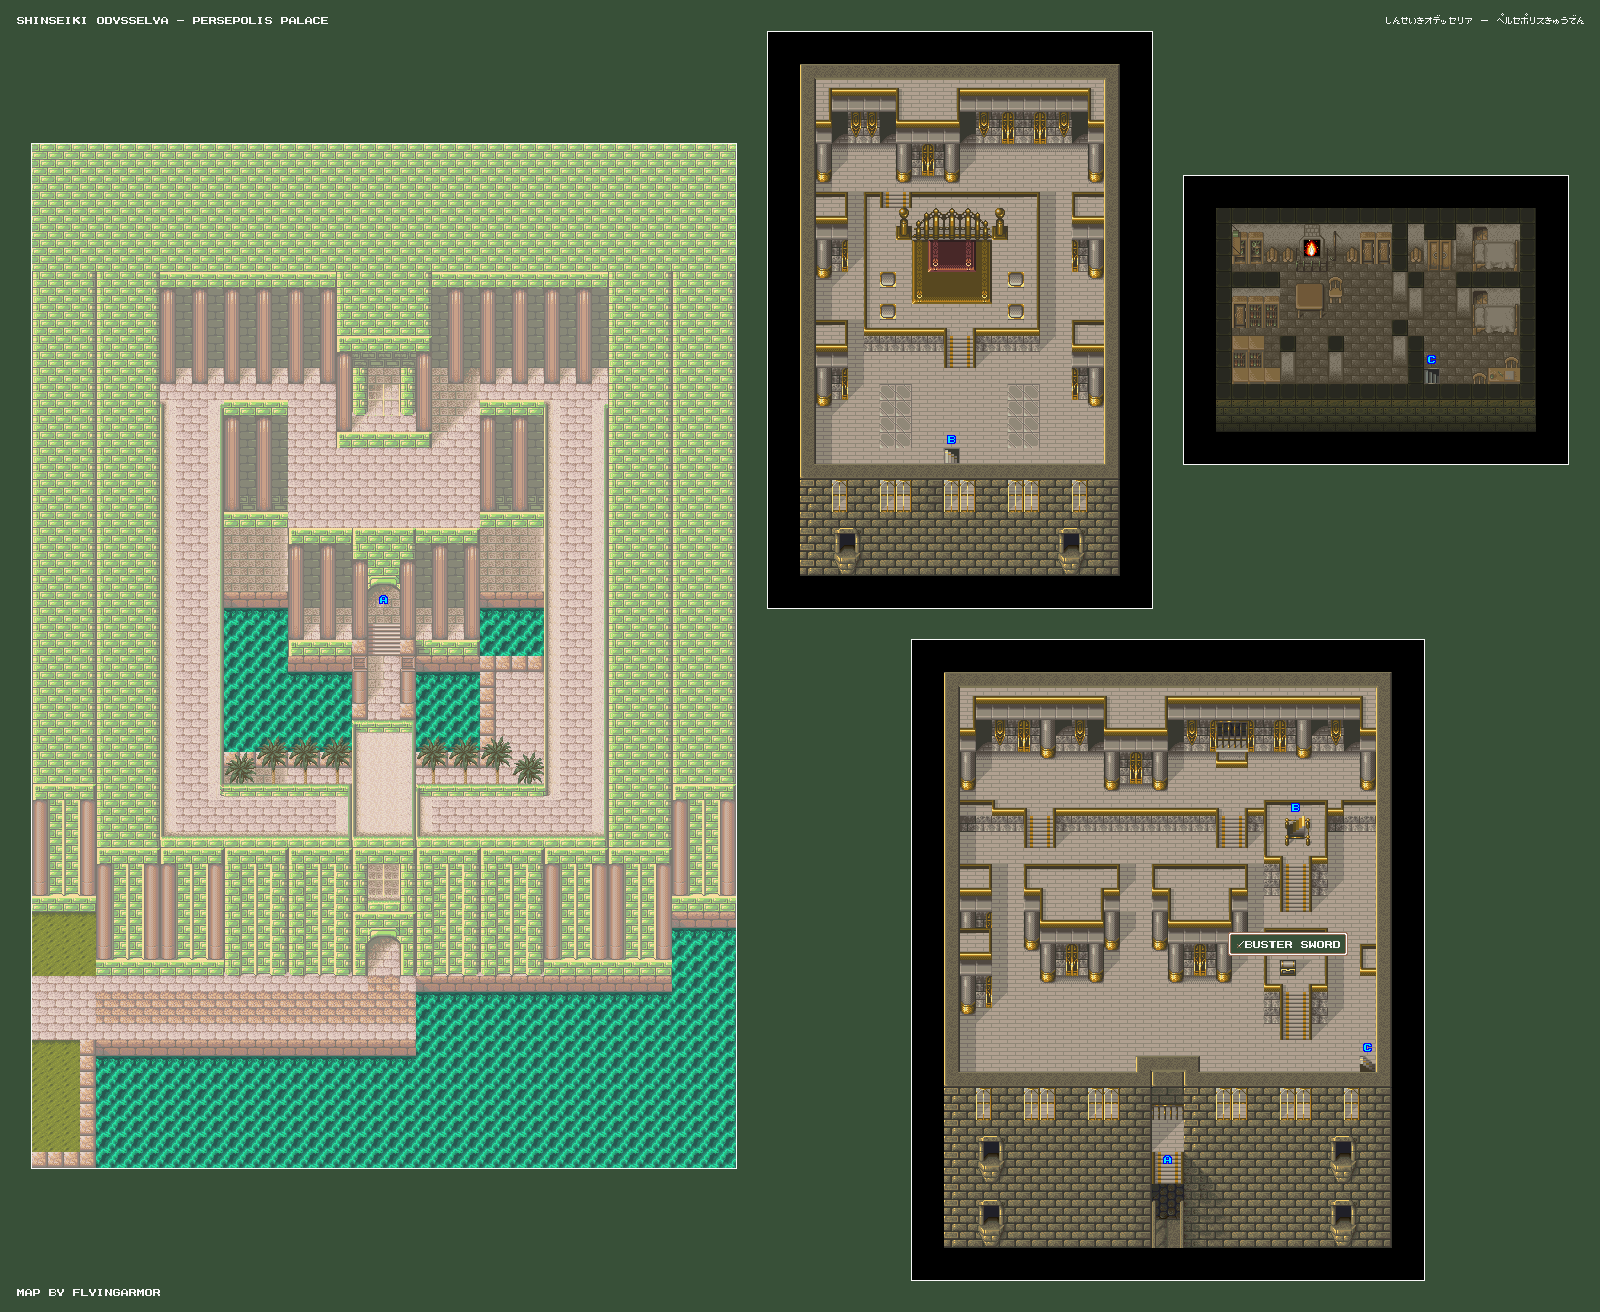
Task: Select the treasure chest under Buster Sword label
Action: point(1288,967)
